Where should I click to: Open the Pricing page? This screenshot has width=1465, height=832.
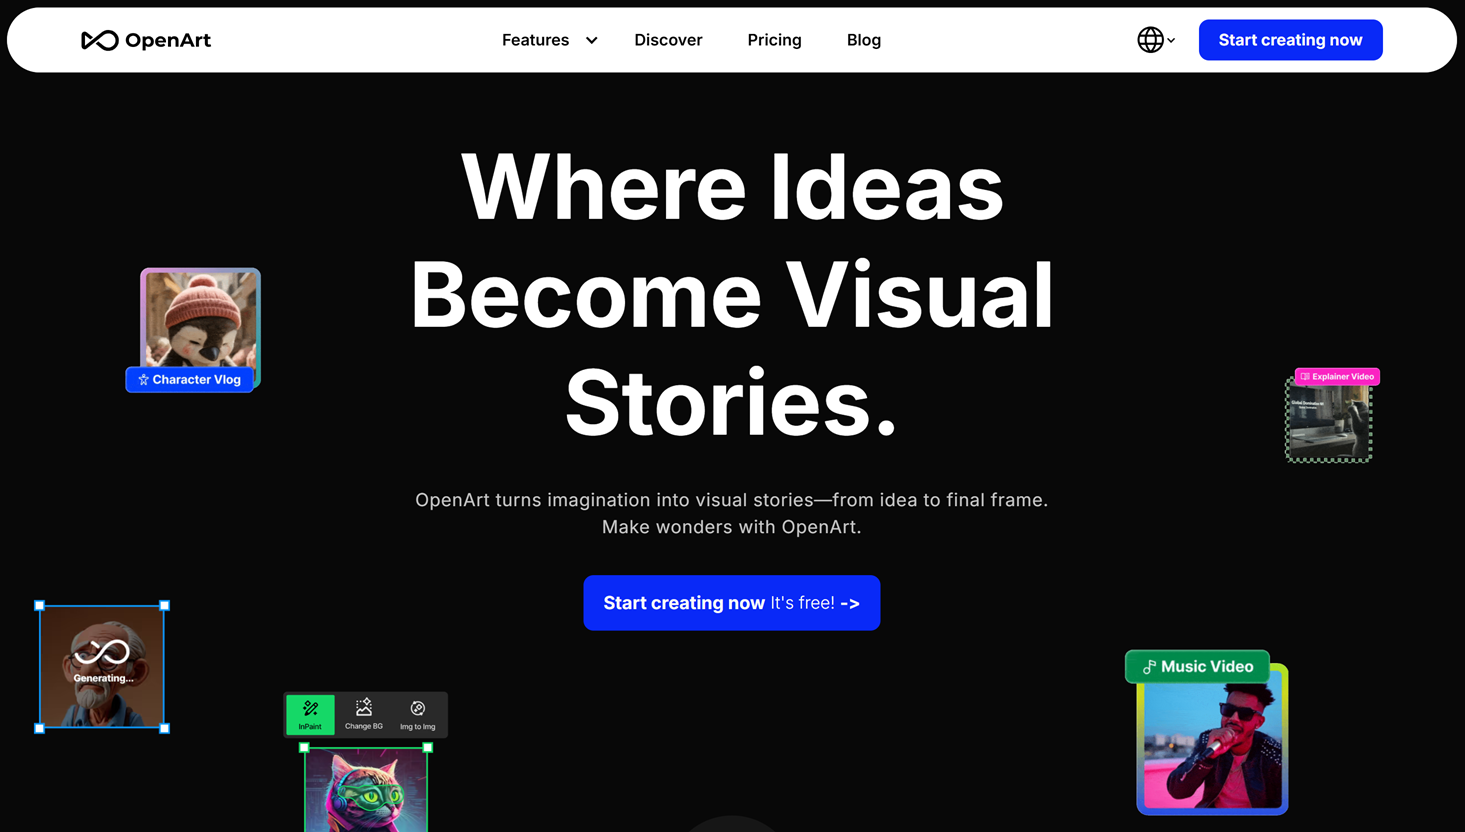coord(774,40)
